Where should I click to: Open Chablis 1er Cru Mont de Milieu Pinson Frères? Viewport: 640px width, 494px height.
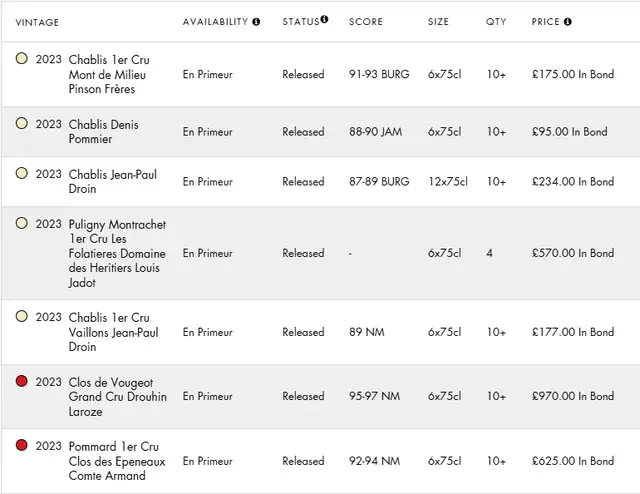point(108,74)
